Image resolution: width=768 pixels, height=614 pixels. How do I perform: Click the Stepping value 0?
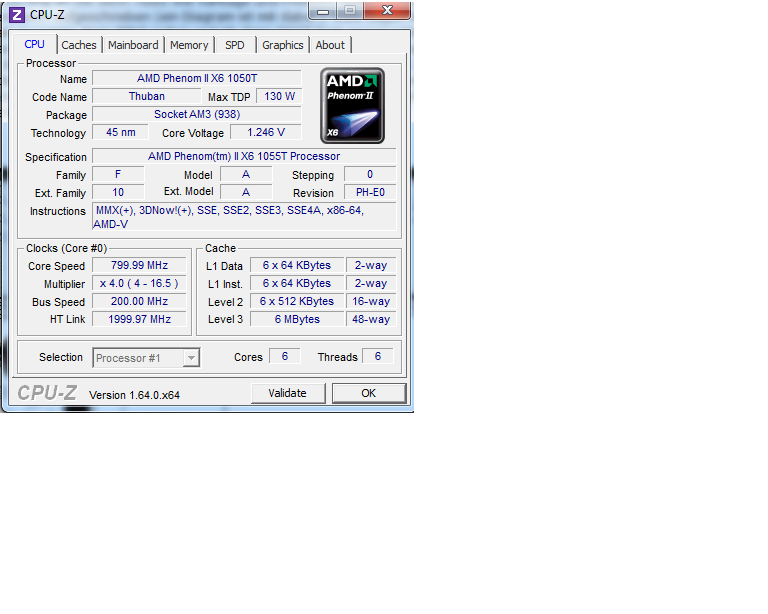coord(370,174)
